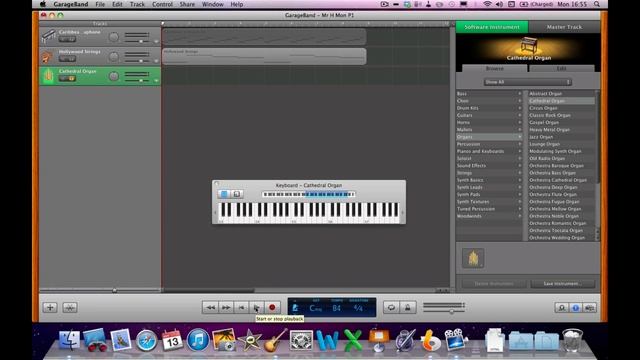Change the tempo value 84
Screen dimensions: 640x360
[x=336, y=308]
